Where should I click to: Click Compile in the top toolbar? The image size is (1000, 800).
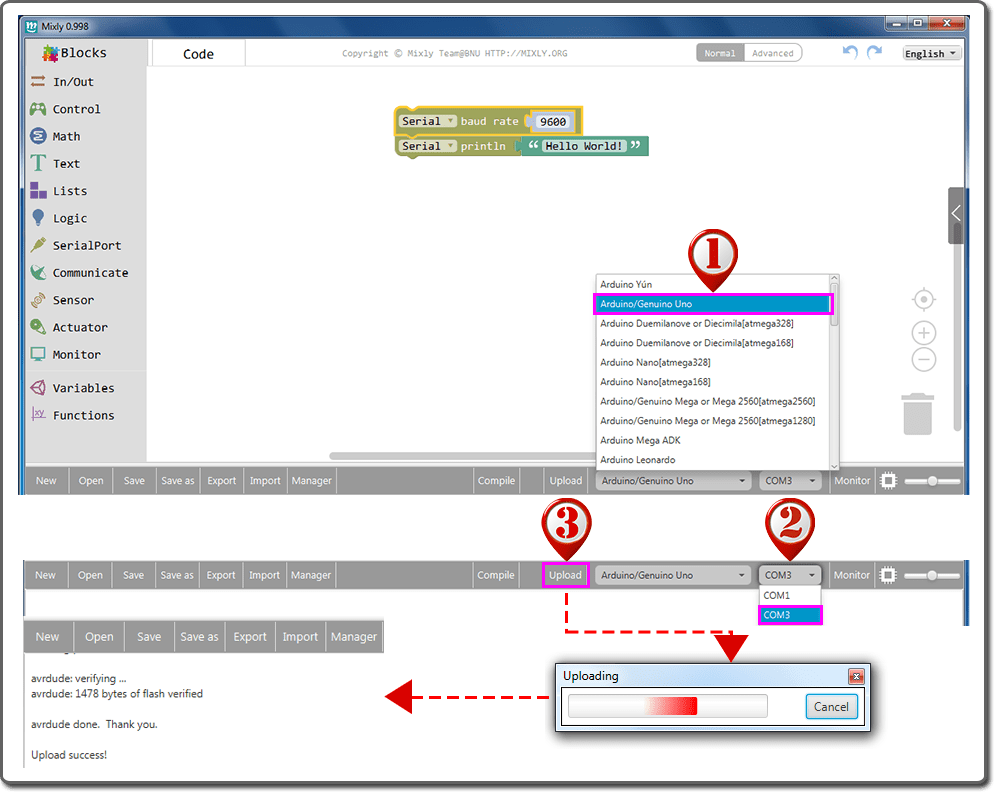496,481
